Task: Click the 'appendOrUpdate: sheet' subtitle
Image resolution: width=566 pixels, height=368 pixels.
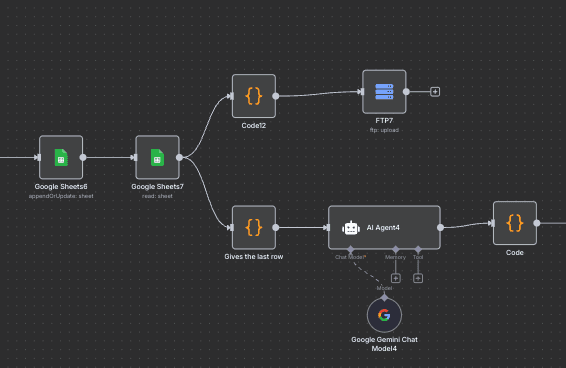Action: click(61, 196)
